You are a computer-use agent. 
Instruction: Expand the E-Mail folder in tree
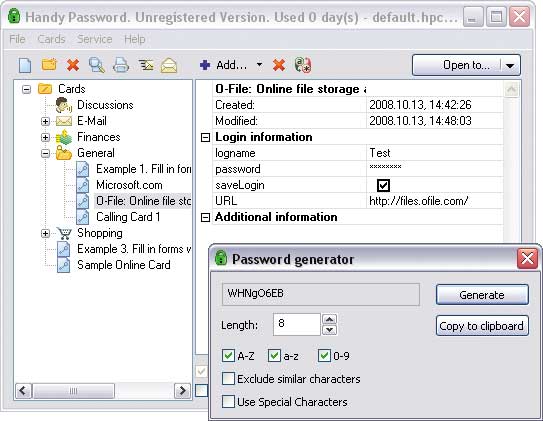pyautogui.click(x=45, y=121)
